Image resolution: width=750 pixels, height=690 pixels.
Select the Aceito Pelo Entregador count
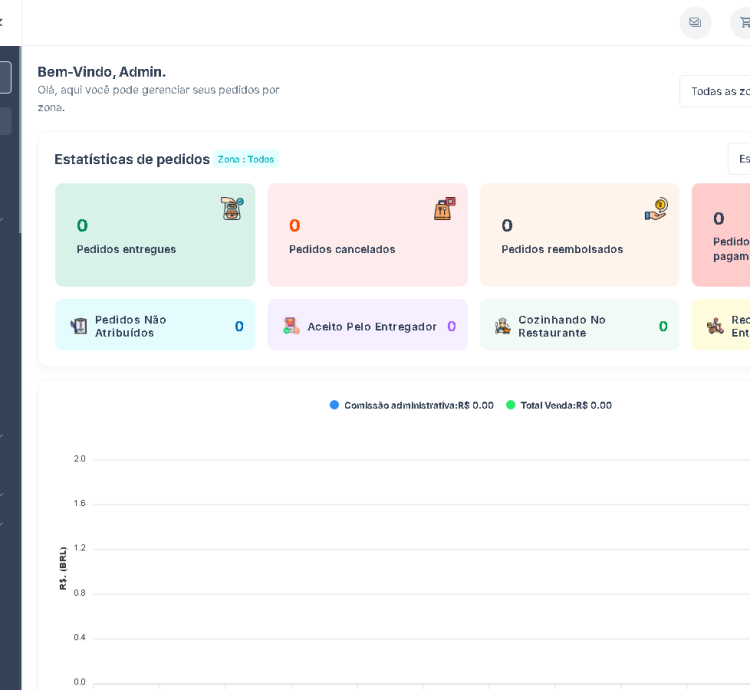coord(451,326)
